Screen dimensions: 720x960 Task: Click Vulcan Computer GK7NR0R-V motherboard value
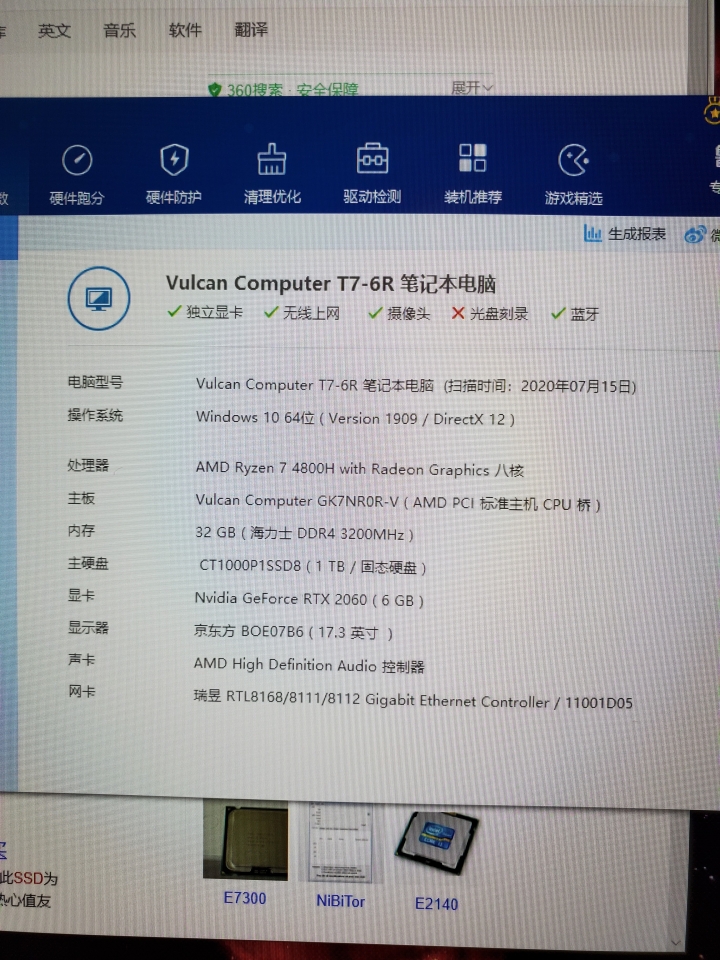click(x=398, y=502)
